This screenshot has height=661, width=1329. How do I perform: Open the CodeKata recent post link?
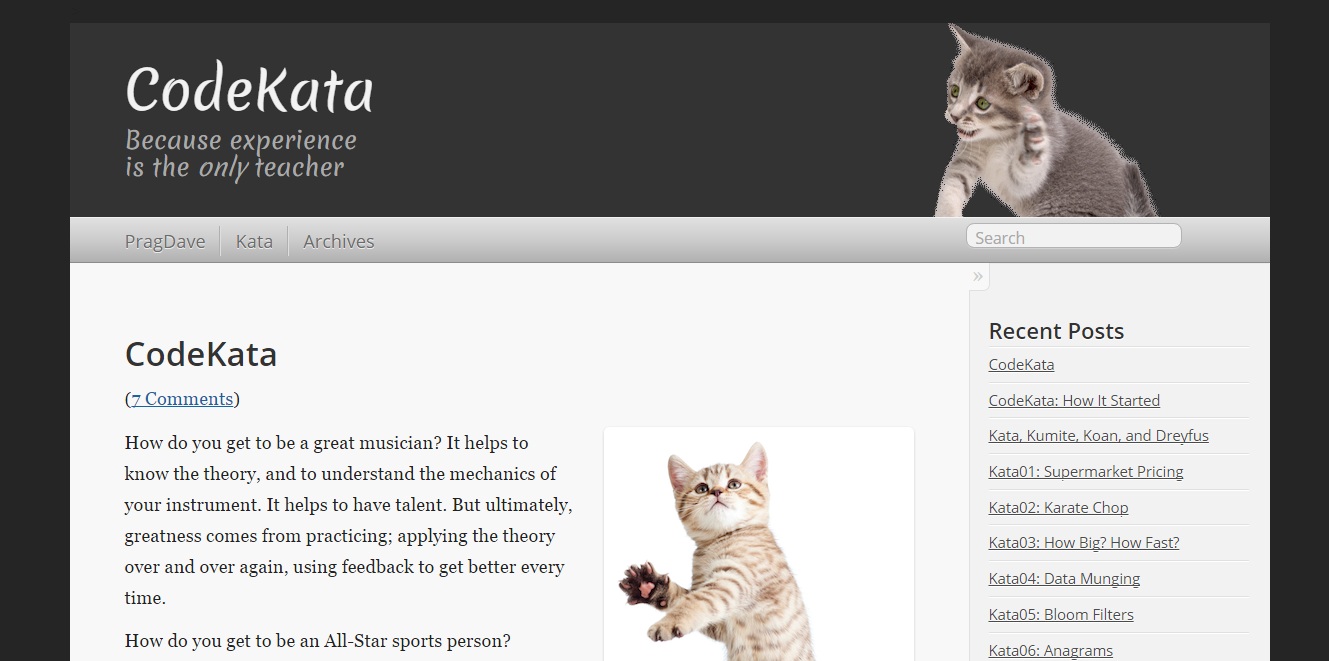[x=1021, y=365]
